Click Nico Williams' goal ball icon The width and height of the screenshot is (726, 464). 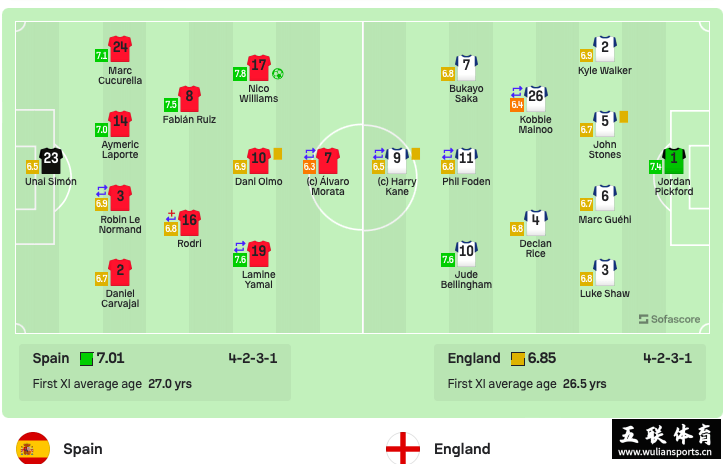click(278, 73)
